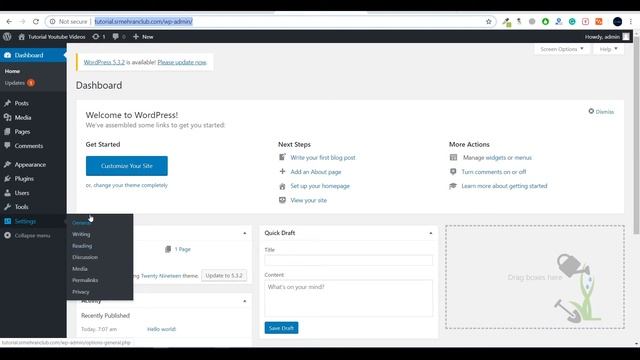
Task: Open the Comments menu in sidebar
Action: coord(29,146)
